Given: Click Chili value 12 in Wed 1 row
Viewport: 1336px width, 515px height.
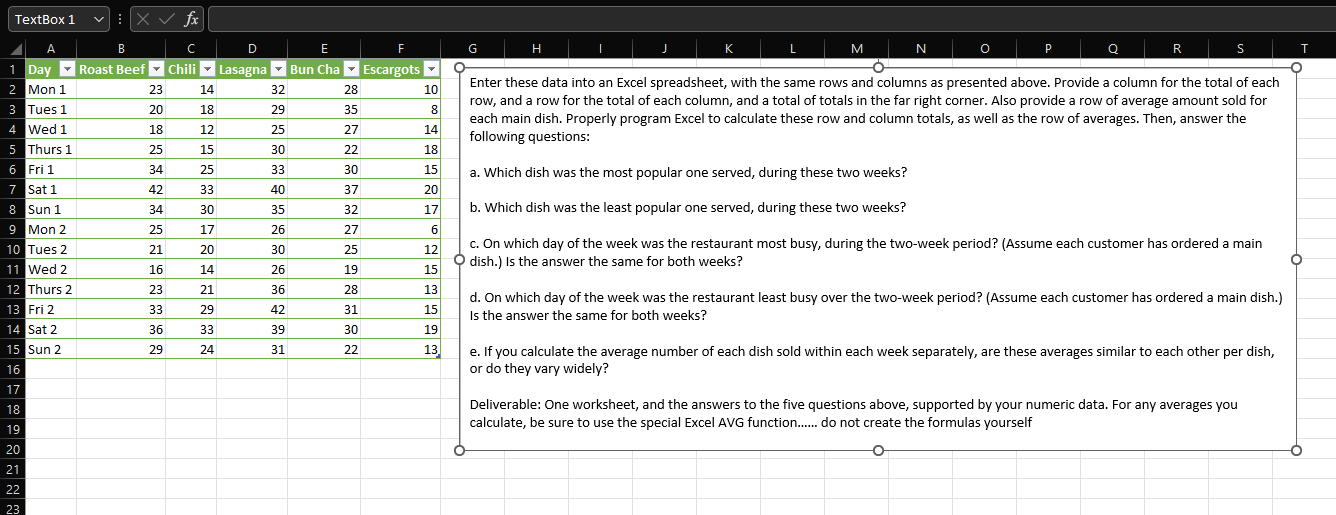Looking at the screenshot, I should pyautogui.click(x=190, y=129).
